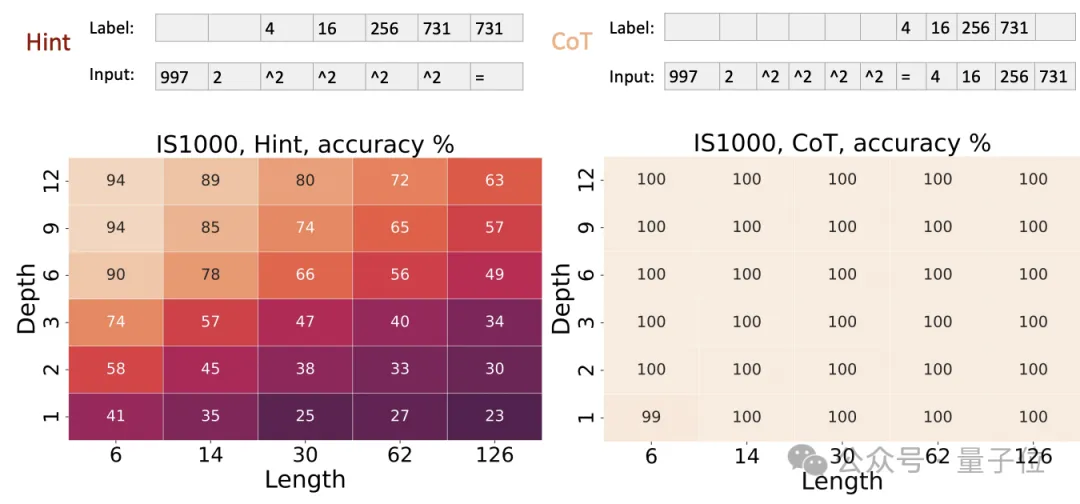Click the Depth axis label of Hint chart
1080x504 pixels.
27,297
